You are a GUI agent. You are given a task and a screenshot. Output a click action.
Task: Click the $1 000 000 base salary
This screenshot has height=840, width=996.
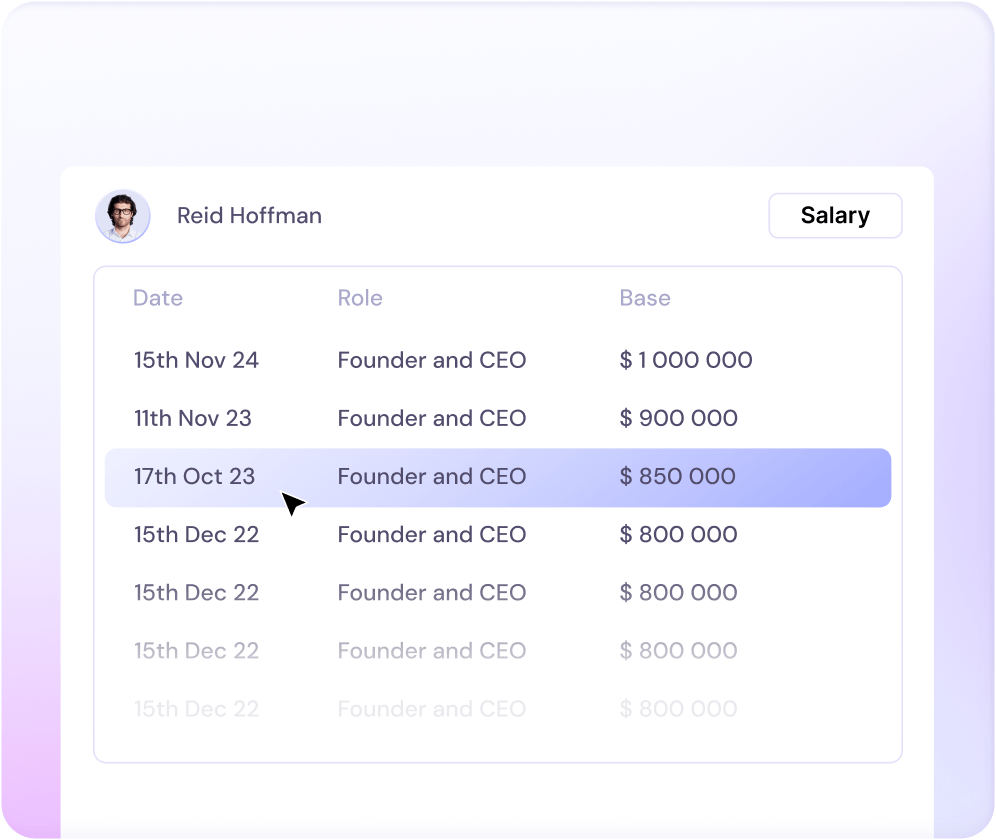pyautogui.click(x=686, y=360)
